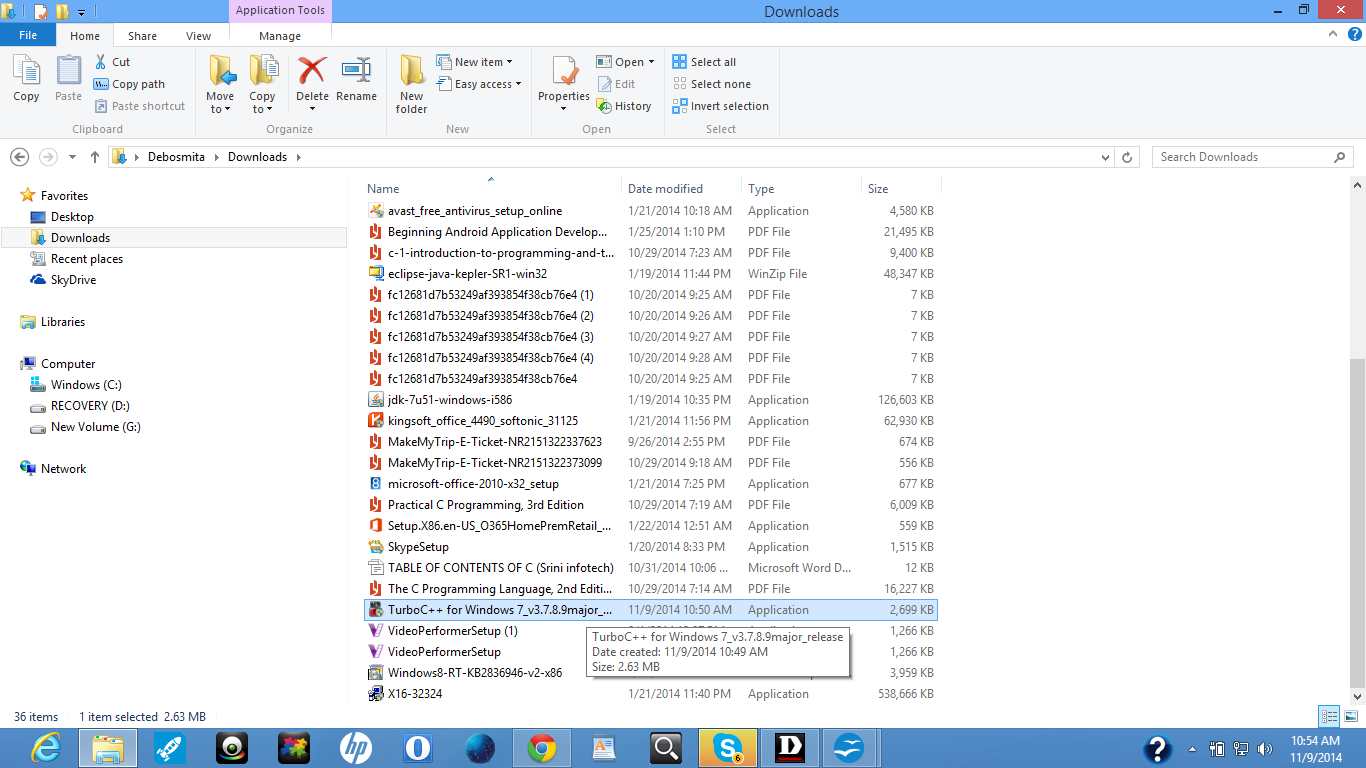Click the History icon in Open group
The height and width of the screenshot is (768, 1366).
coord(604,106)
